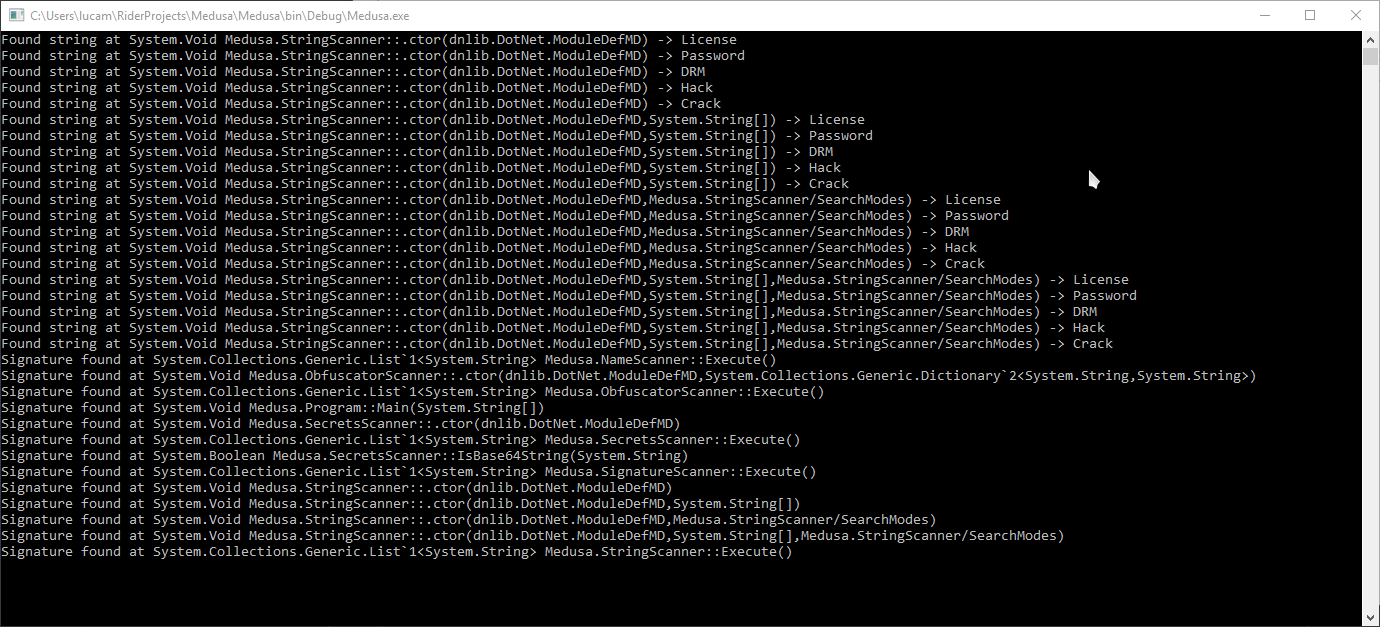Select the Program::Main(System.String[]) signature line
Screen dimensions: 1380x627
click(272, 408)
